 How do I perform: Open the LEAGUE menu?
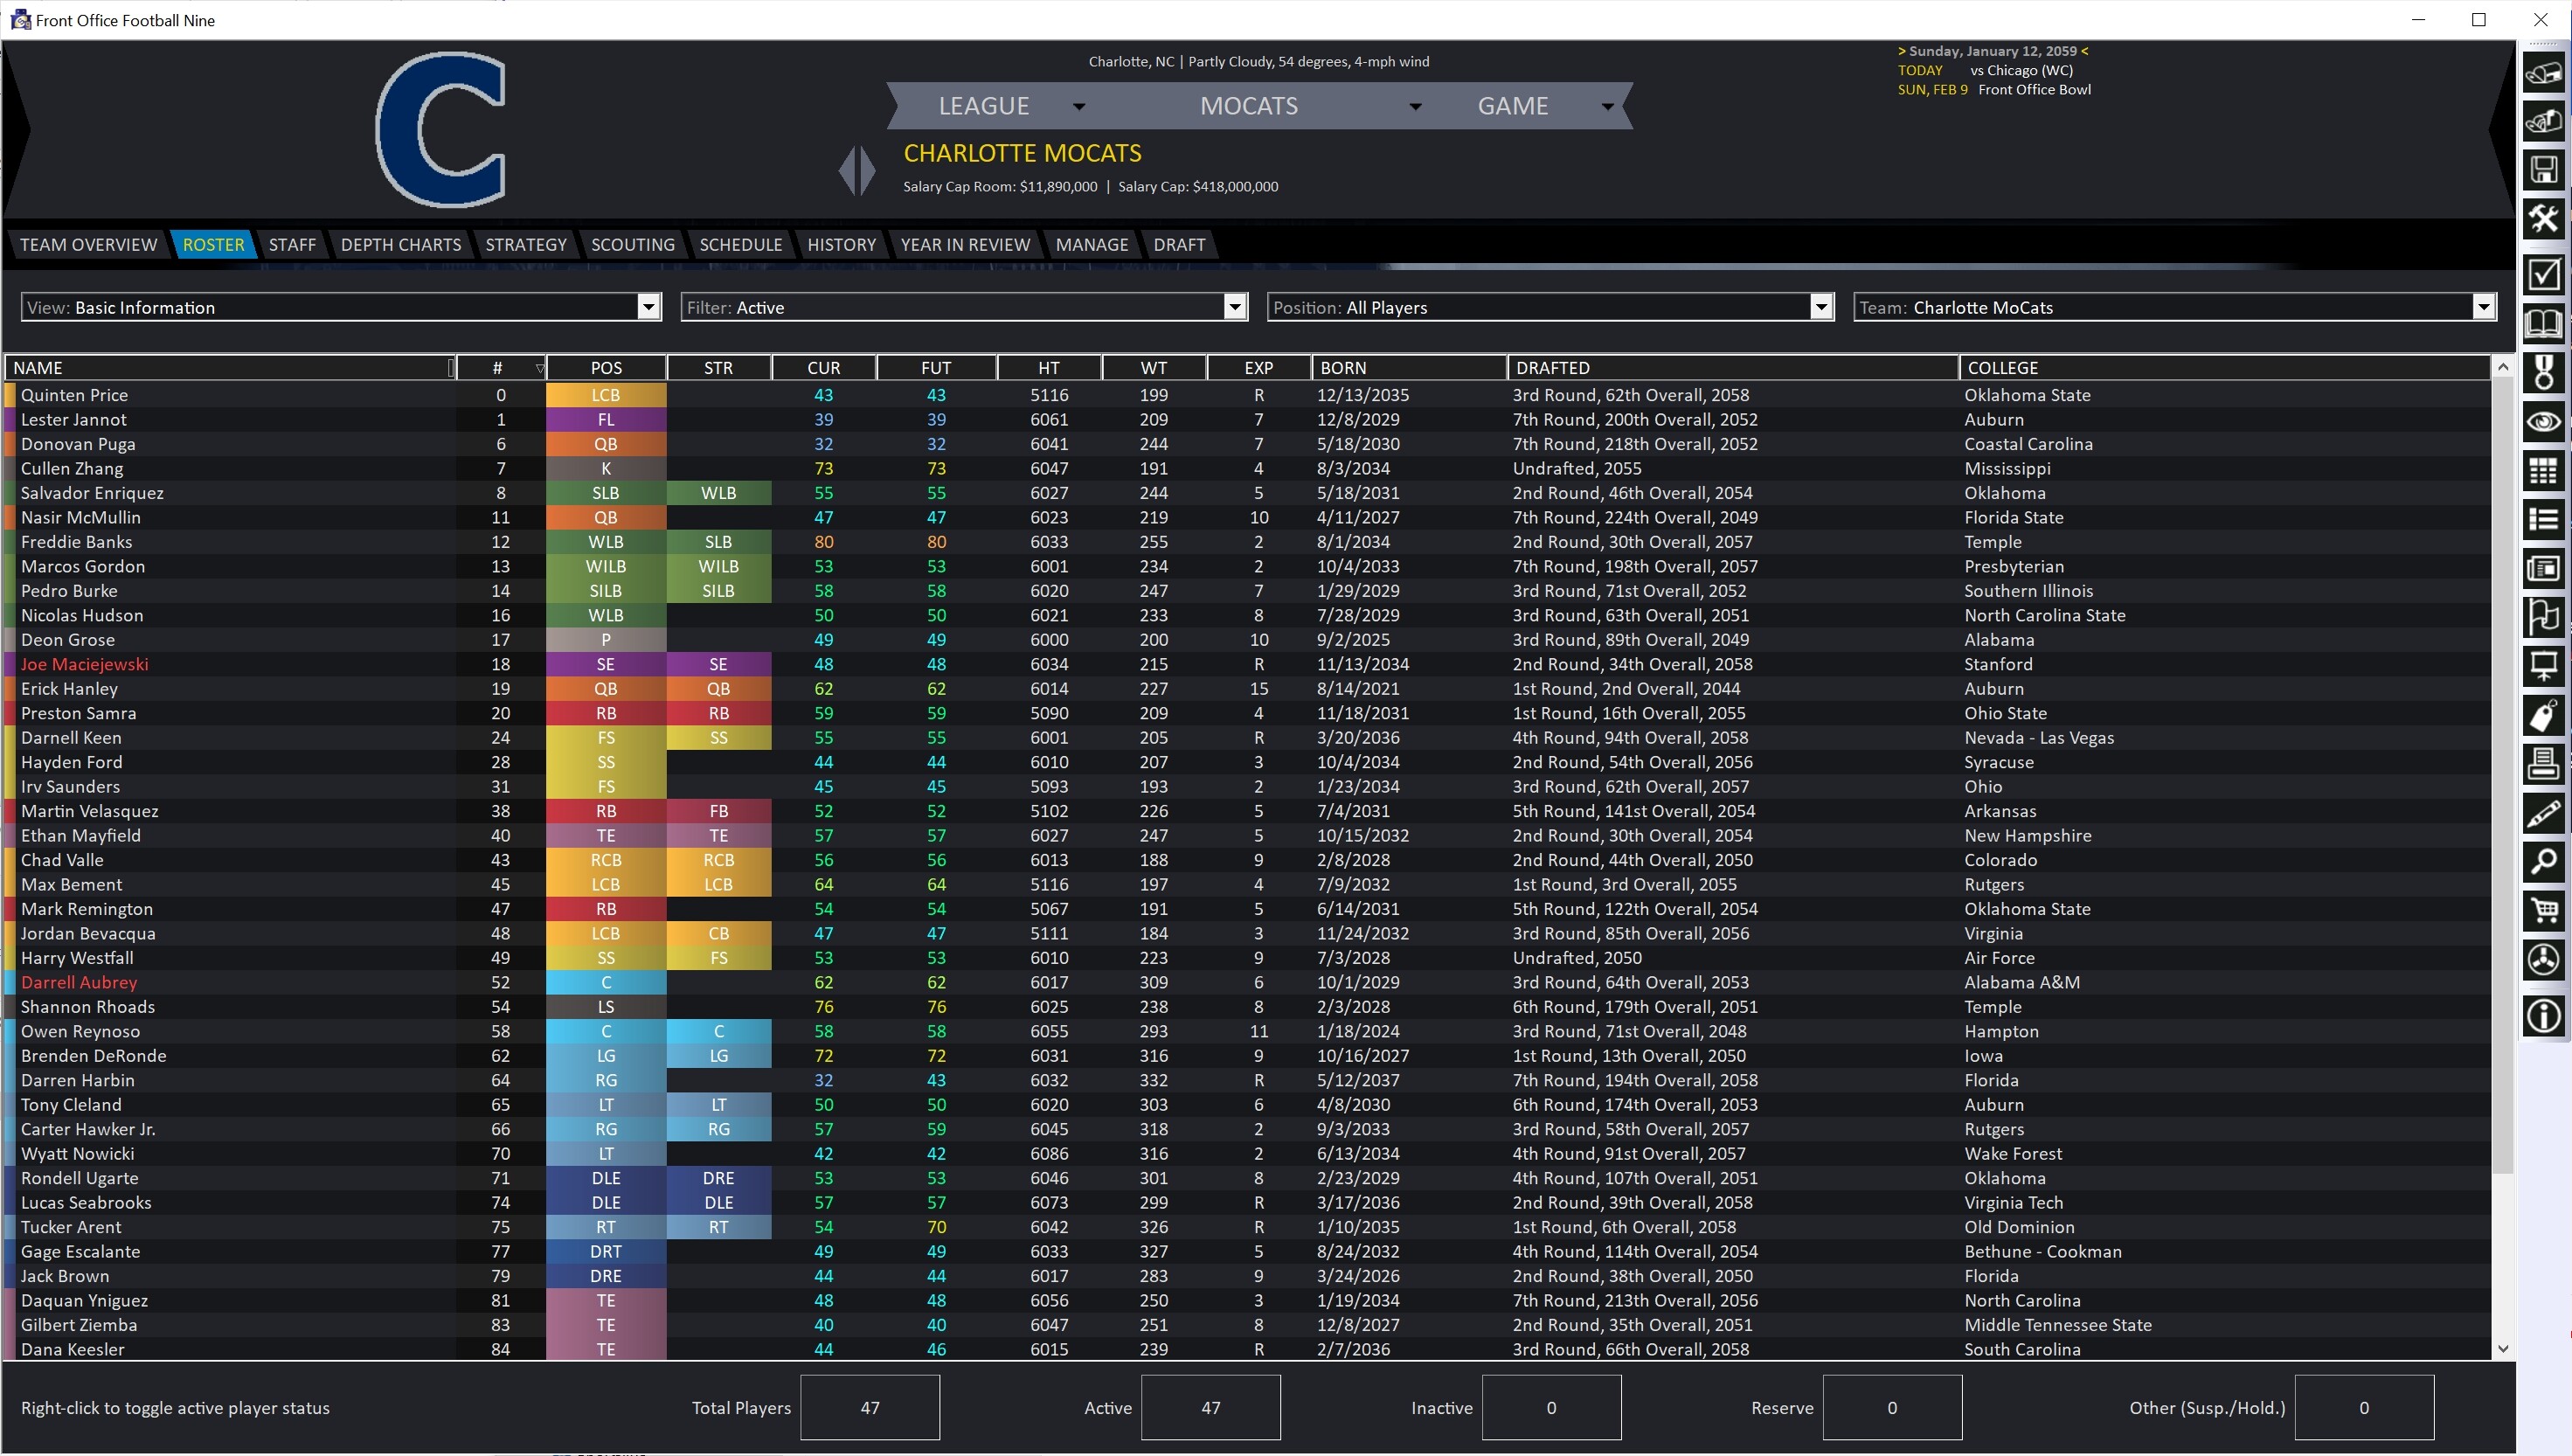pyautogui.click(x=984, y=105)
